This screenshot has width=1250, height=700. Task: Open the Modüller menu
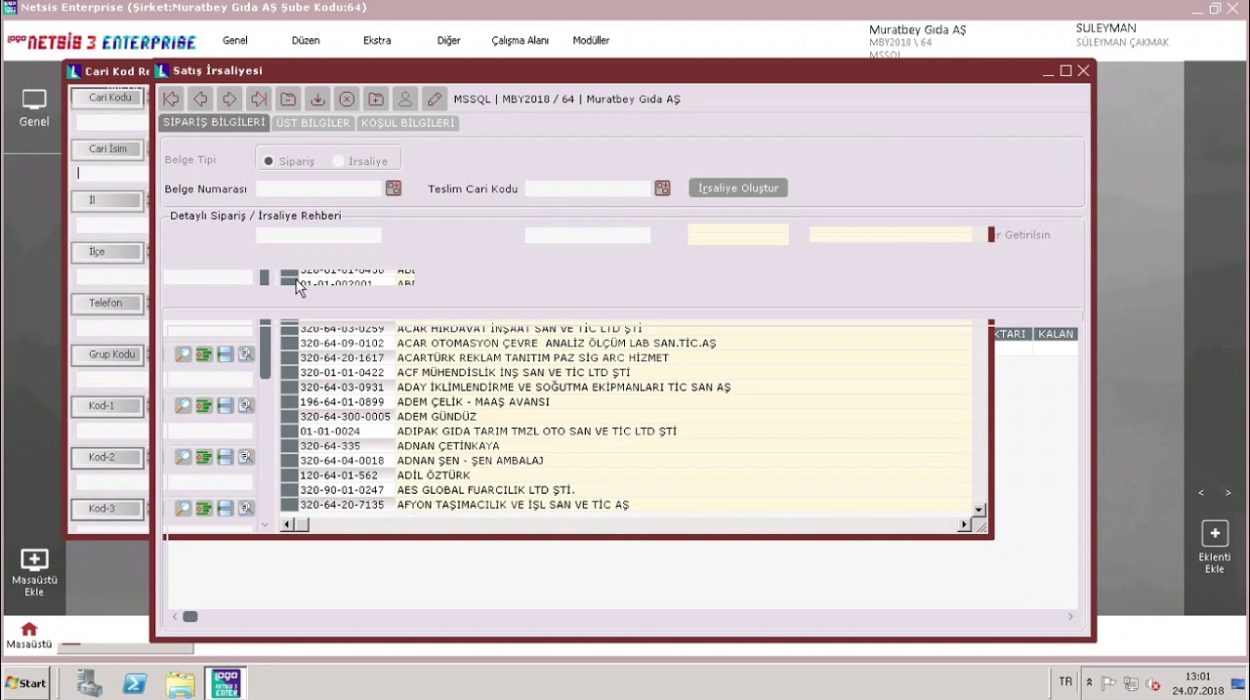[x=590, y=41]
